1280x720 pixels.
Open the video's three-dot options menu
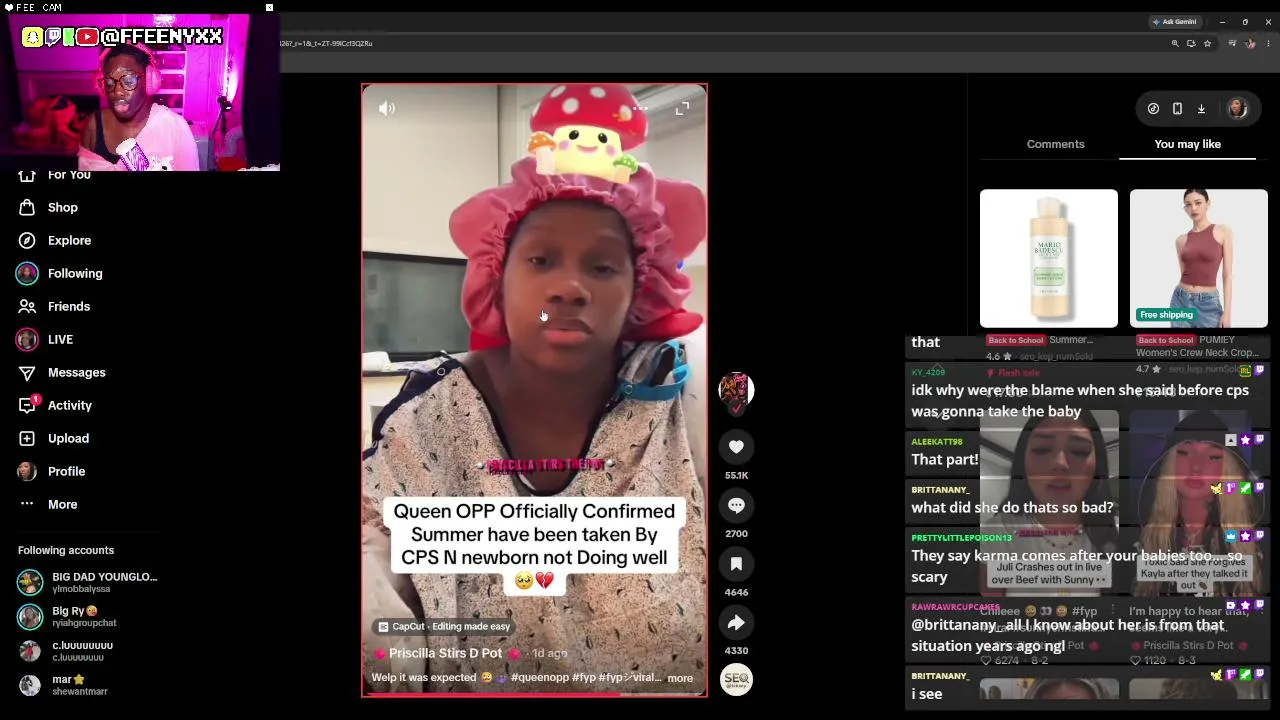640,108
